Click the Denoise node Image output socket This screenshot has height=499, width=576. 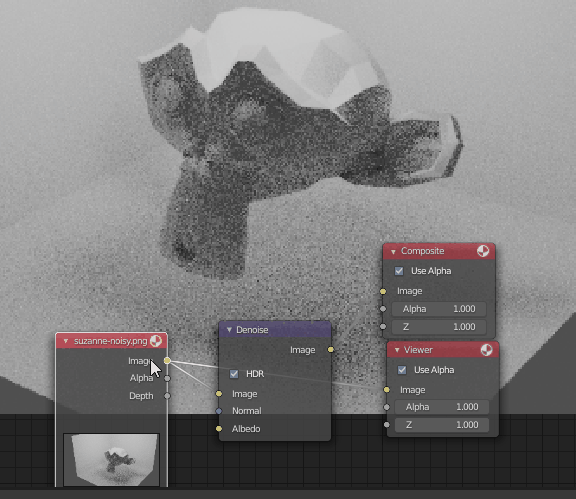331,349
